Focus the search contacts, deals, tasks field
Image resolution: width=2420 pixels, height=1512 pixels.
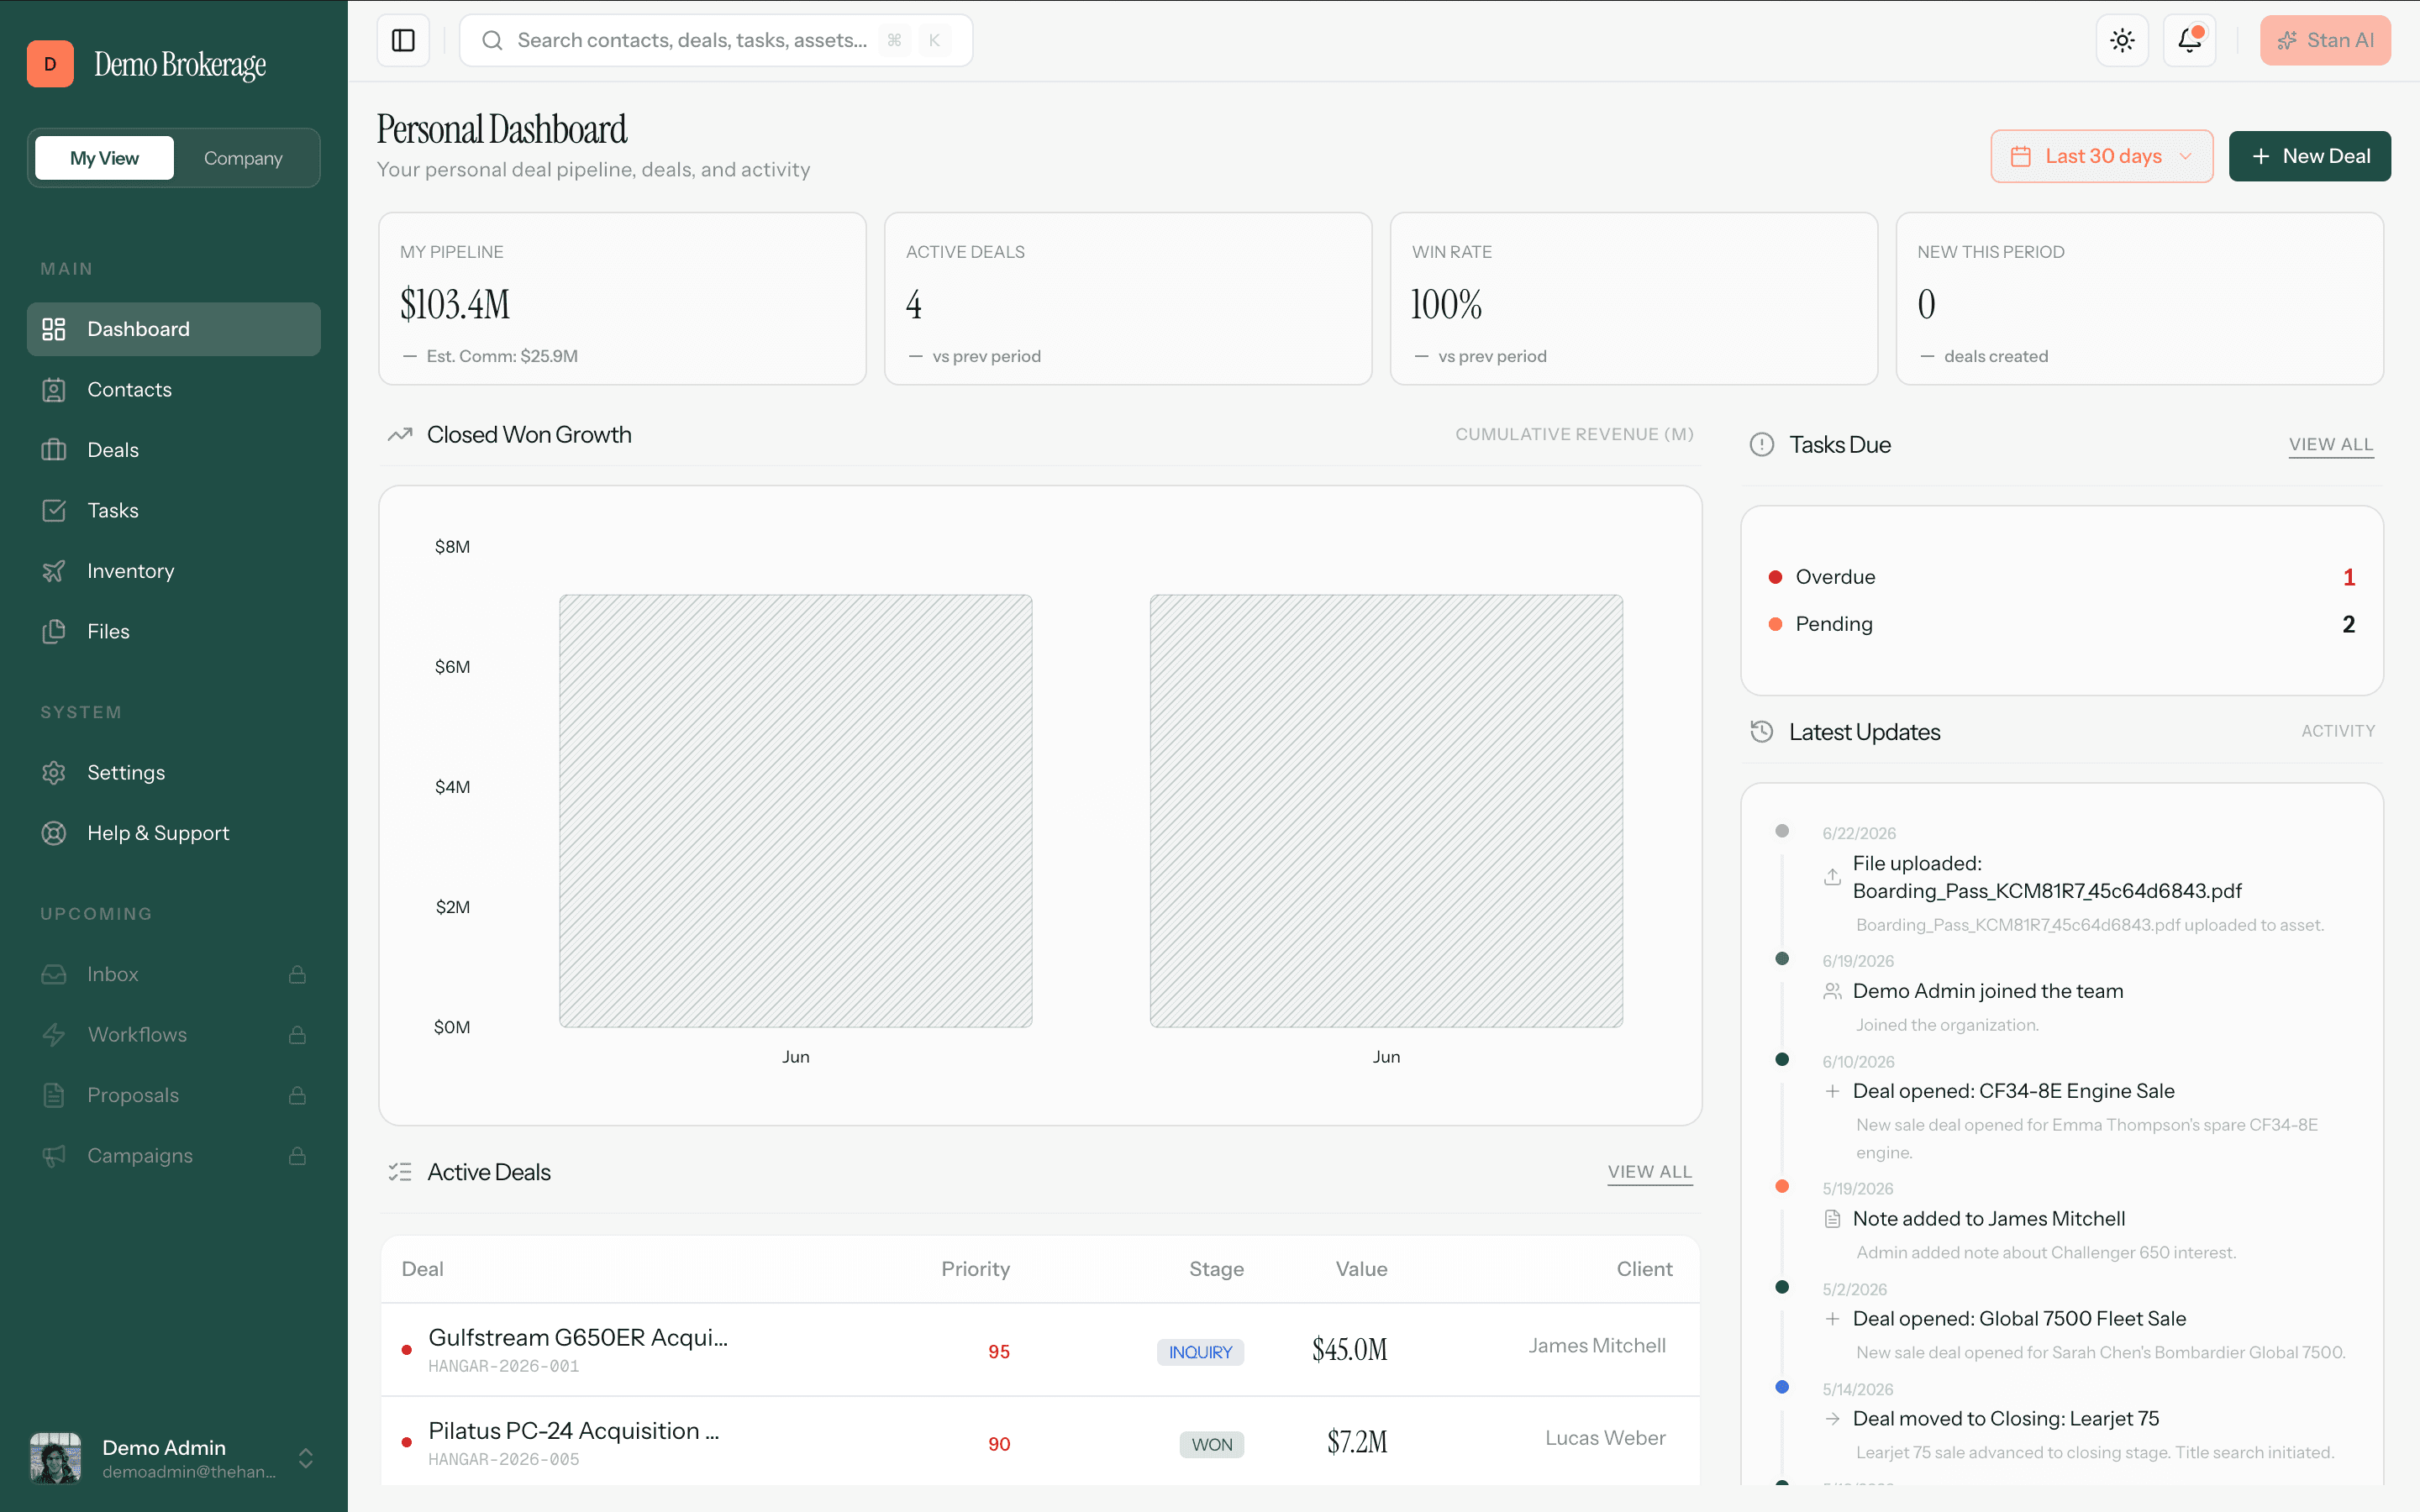[716, 40]
